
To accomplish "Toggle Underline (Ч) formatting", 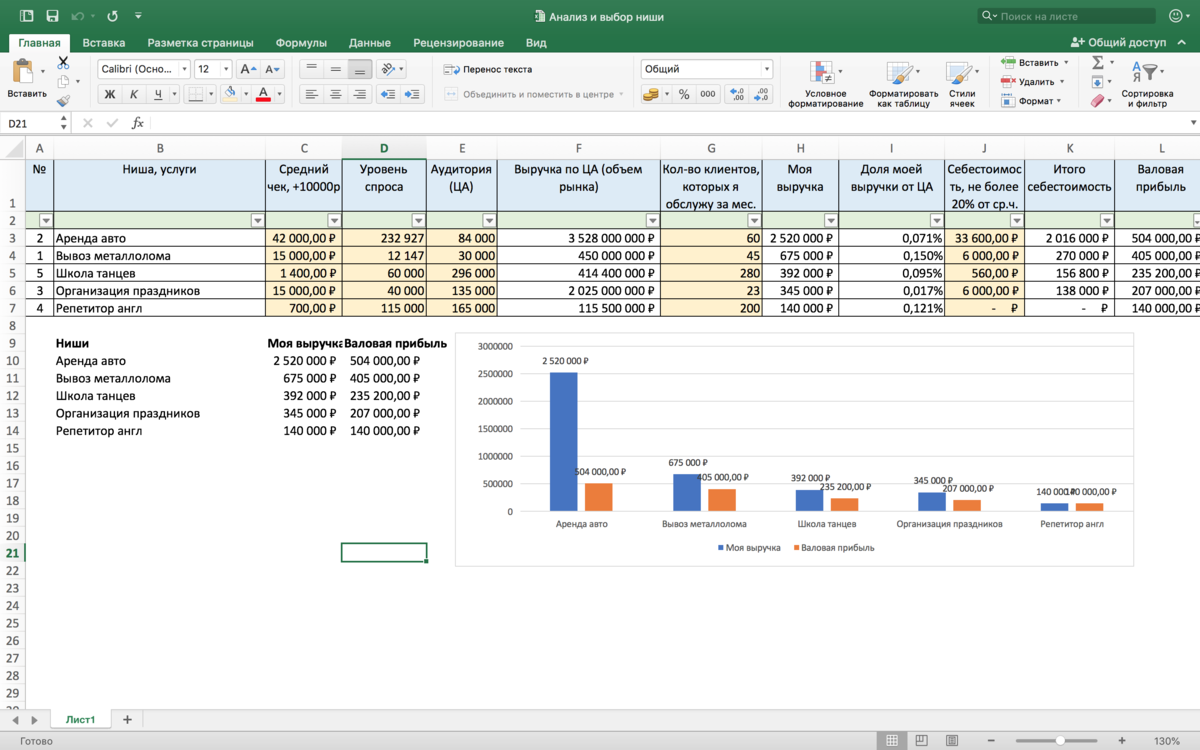I will point(159,94).
